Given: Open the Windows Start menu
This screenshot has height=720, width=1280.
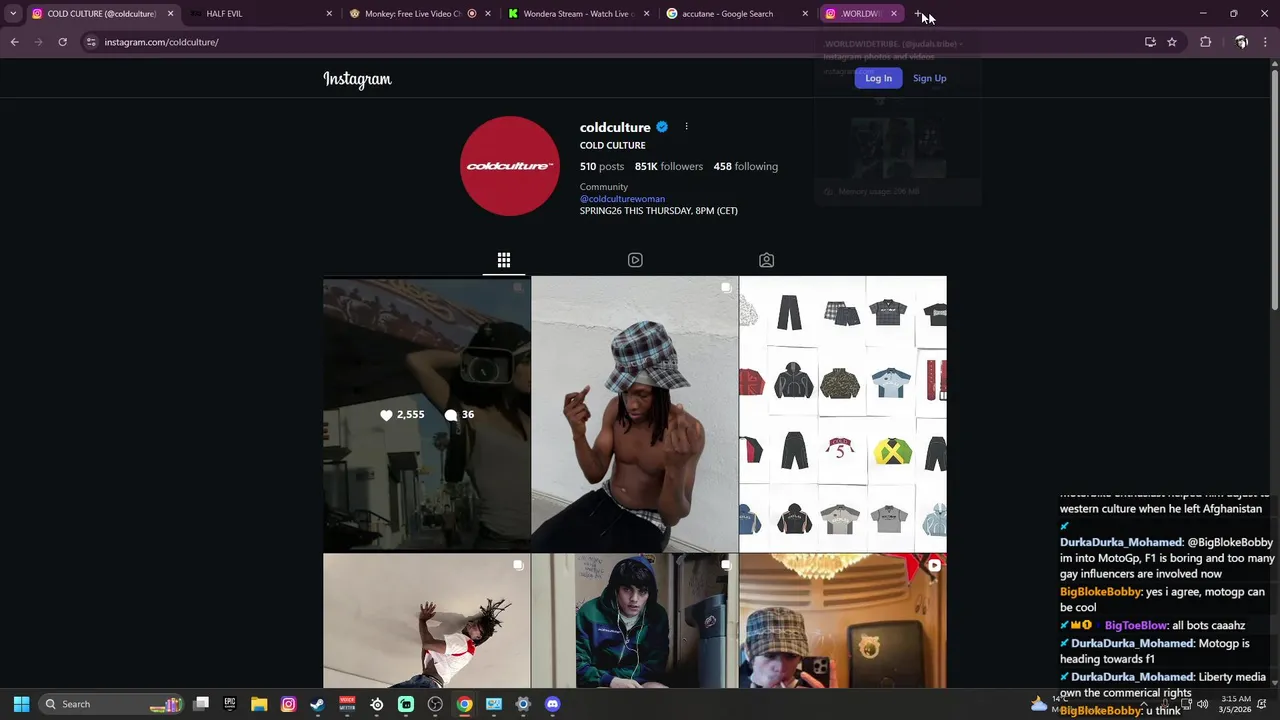Looking at the screenshot, I should coord(21,704).
